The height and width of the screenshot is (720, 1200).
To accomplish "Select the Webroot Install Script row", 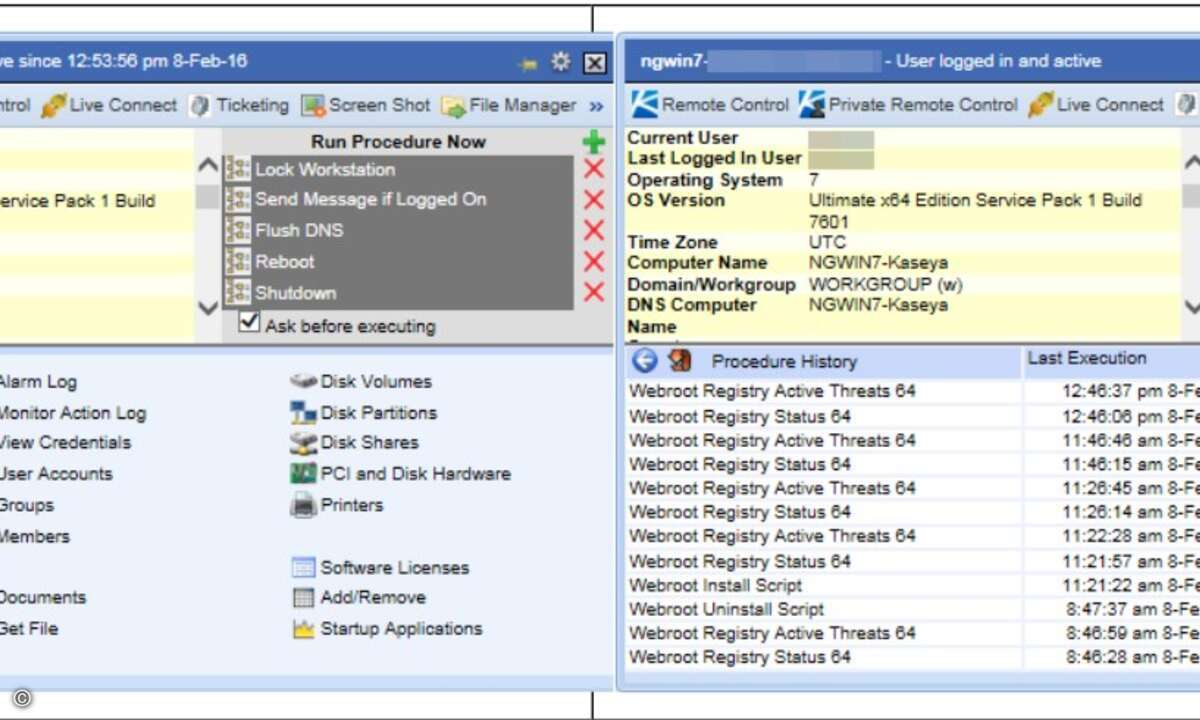I will point(715,585).
